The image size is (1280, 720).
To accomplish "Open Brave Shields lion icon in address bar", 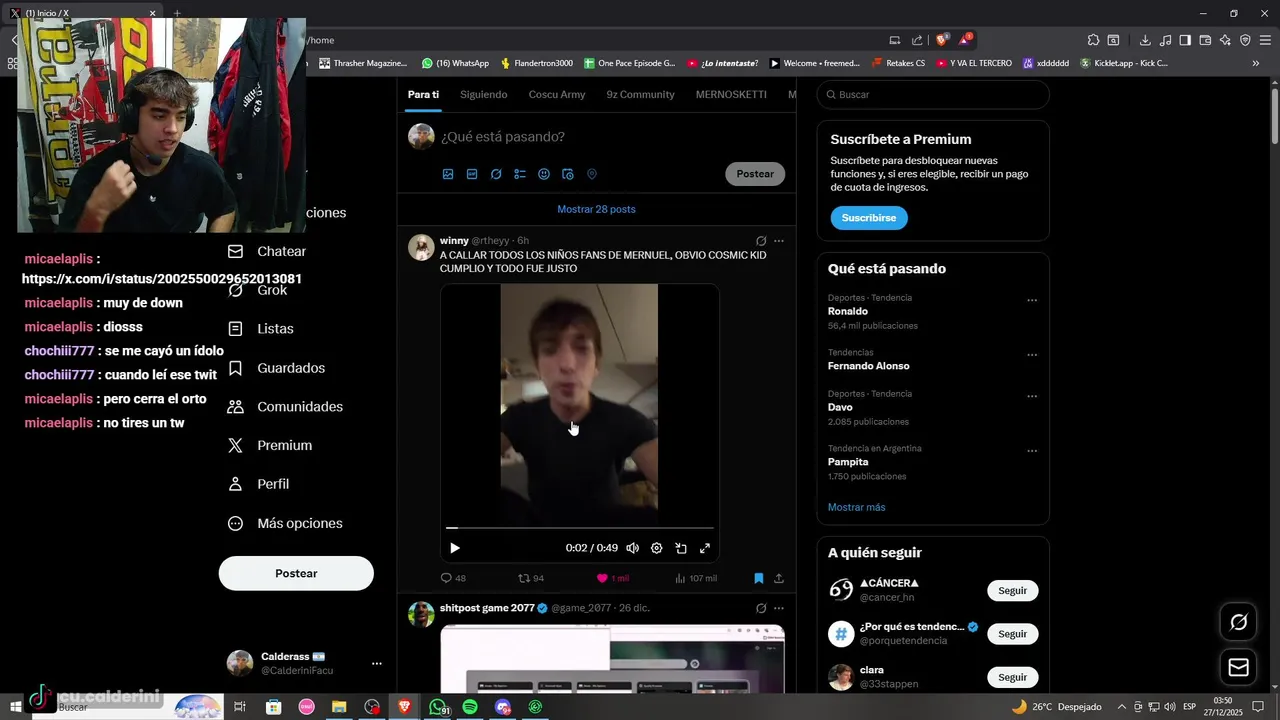I will [x=941, y=40].
